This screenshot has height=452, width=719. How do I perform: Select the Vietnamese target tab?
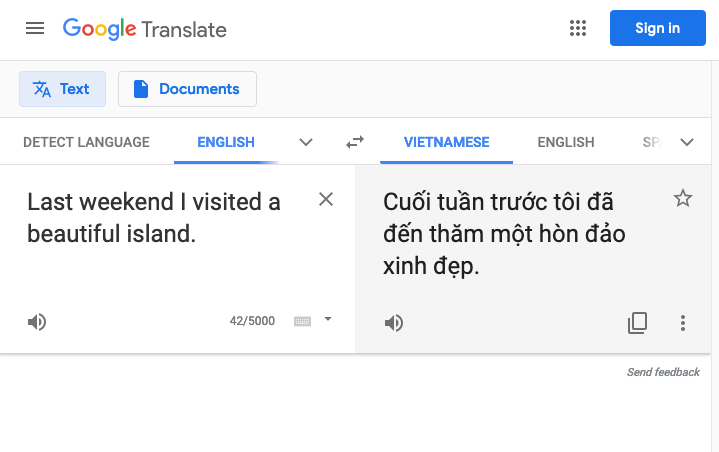pyautogui.click(x=446, y=142)
